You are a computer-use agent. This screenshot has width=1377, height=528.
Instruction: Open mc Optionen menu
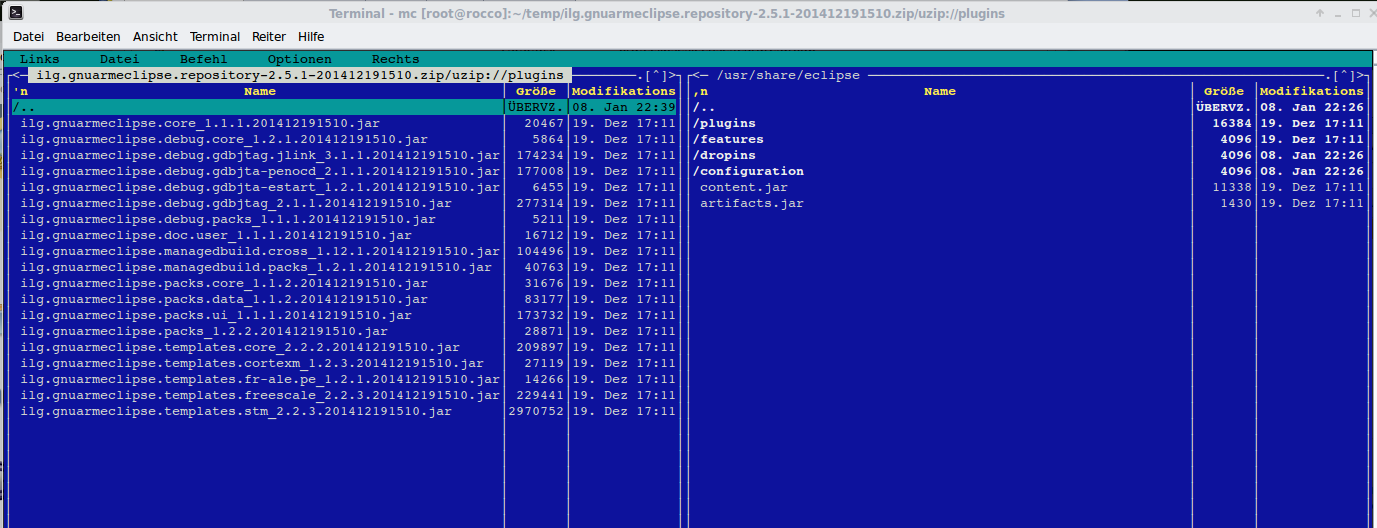[x=300, y=59]
